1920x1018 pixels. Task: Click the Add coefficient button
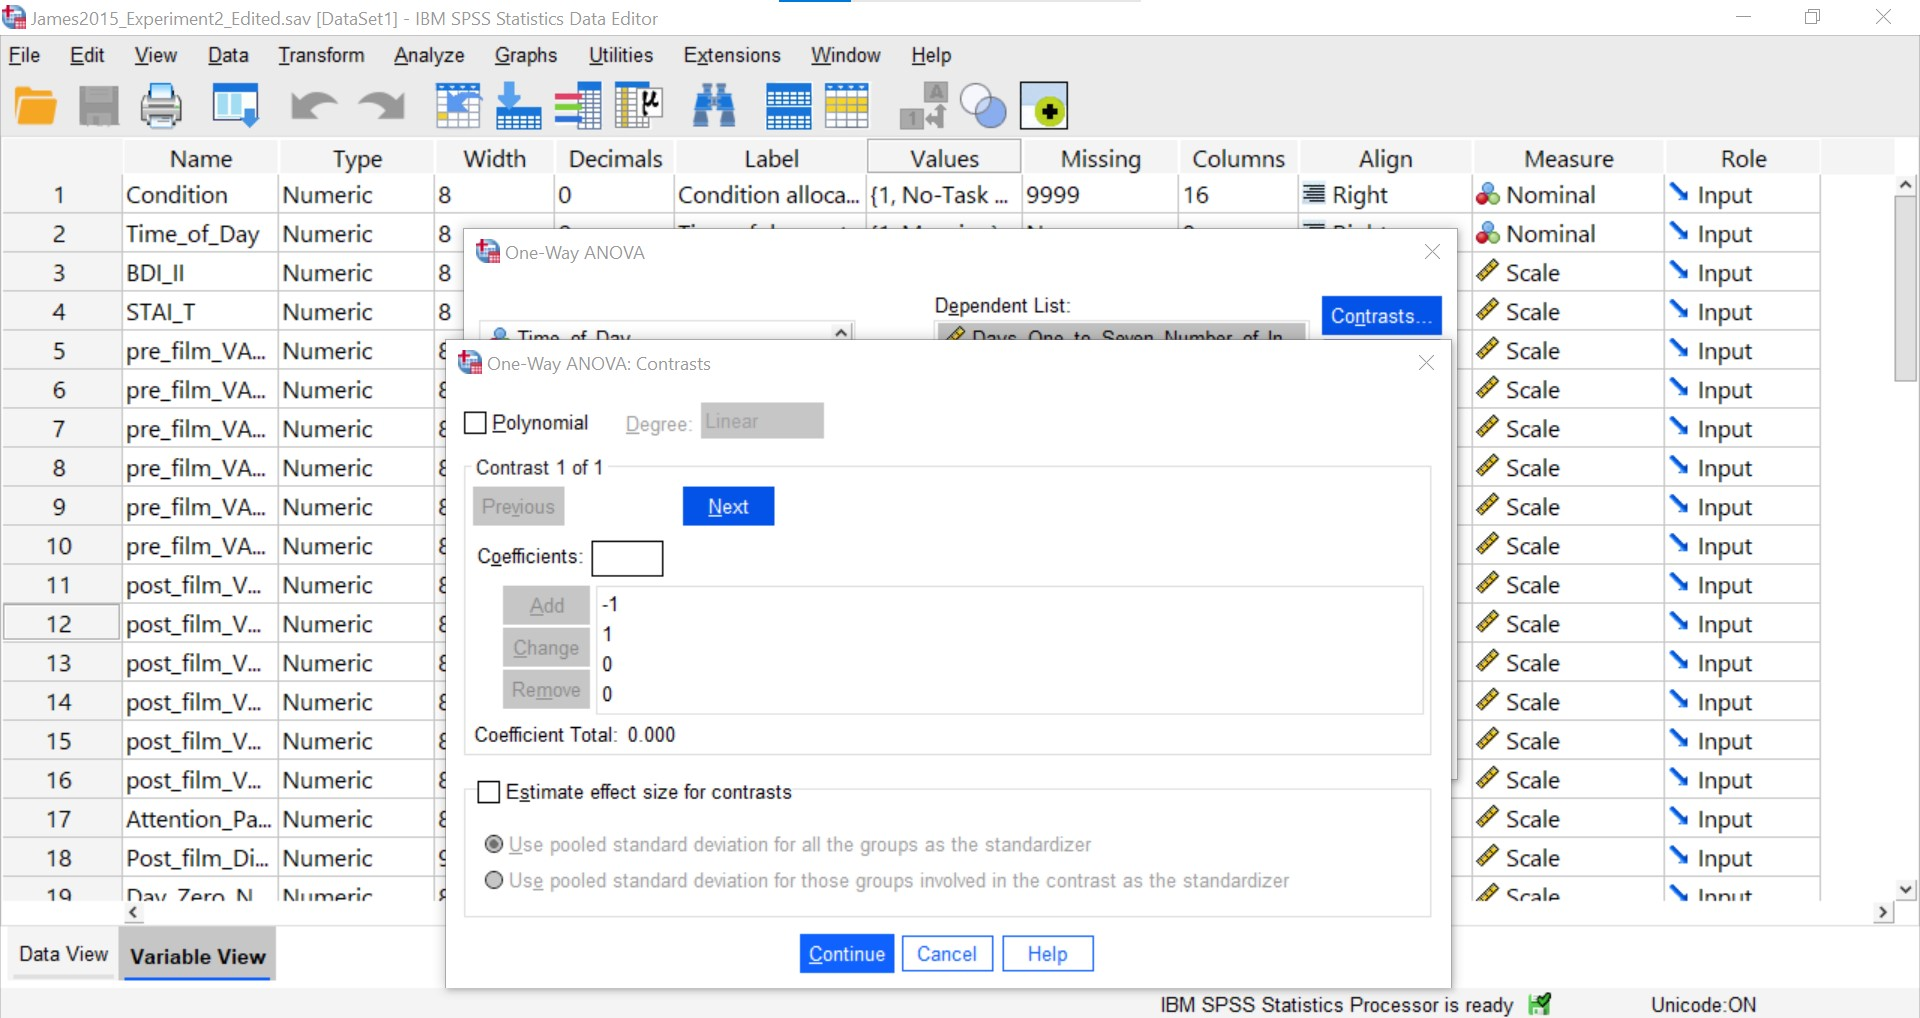[546, 605]
